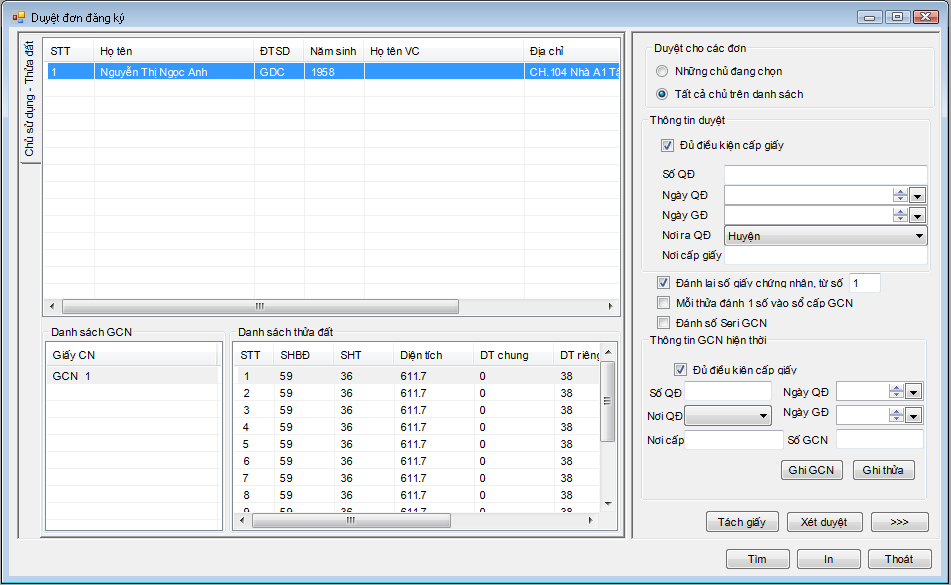The image size is (951, 585).
Task: Select 'GCN 1' in Danh sách GCN
Action: coord(72,376)
